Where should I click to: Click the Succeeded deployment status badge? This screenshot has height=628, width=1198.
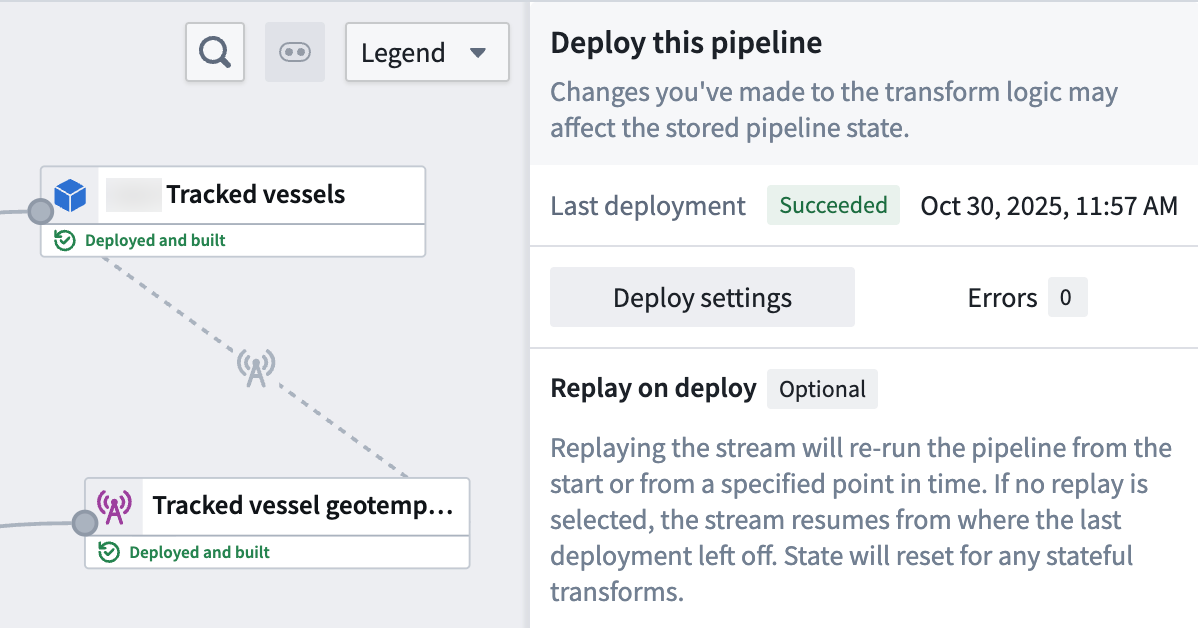[833, 205]
